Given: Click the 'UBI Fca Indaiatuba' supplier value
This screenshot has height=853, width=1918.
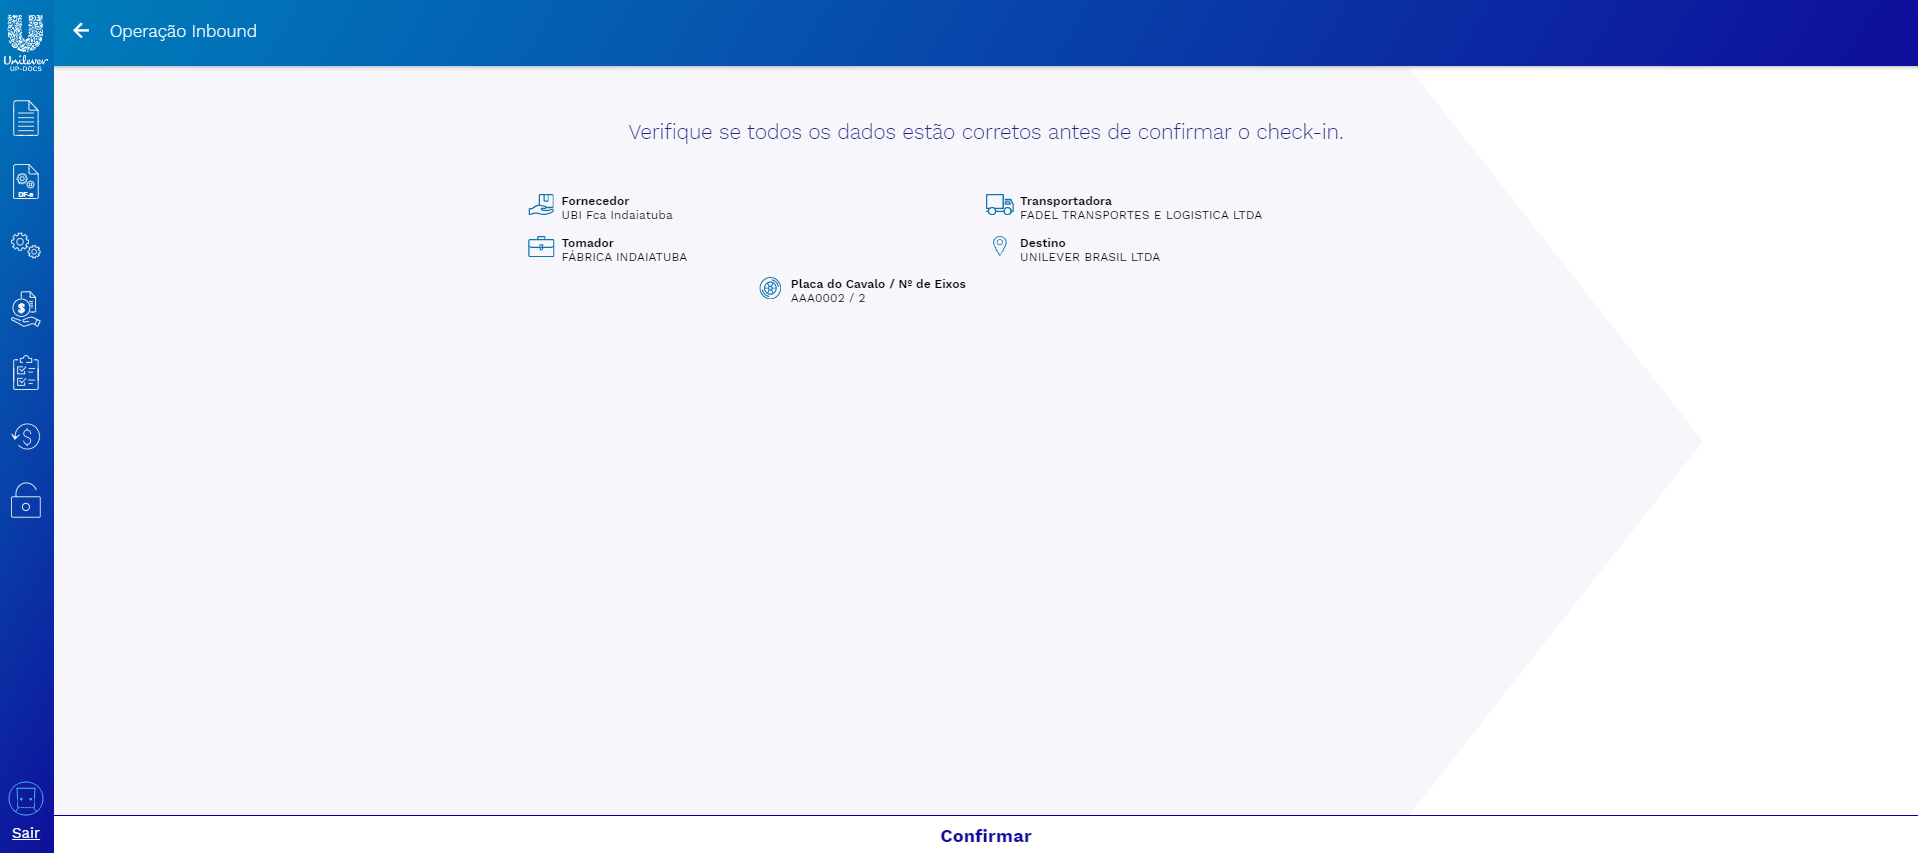Looking at the screenshot, I should (x=617, y=215).
